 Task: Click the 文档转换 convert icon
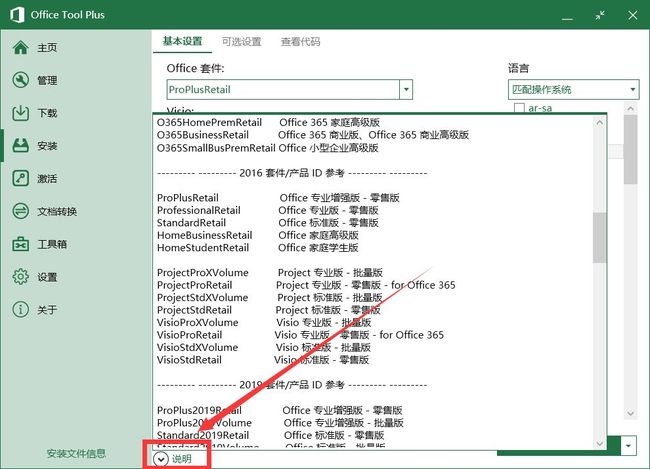click(20, 211)
